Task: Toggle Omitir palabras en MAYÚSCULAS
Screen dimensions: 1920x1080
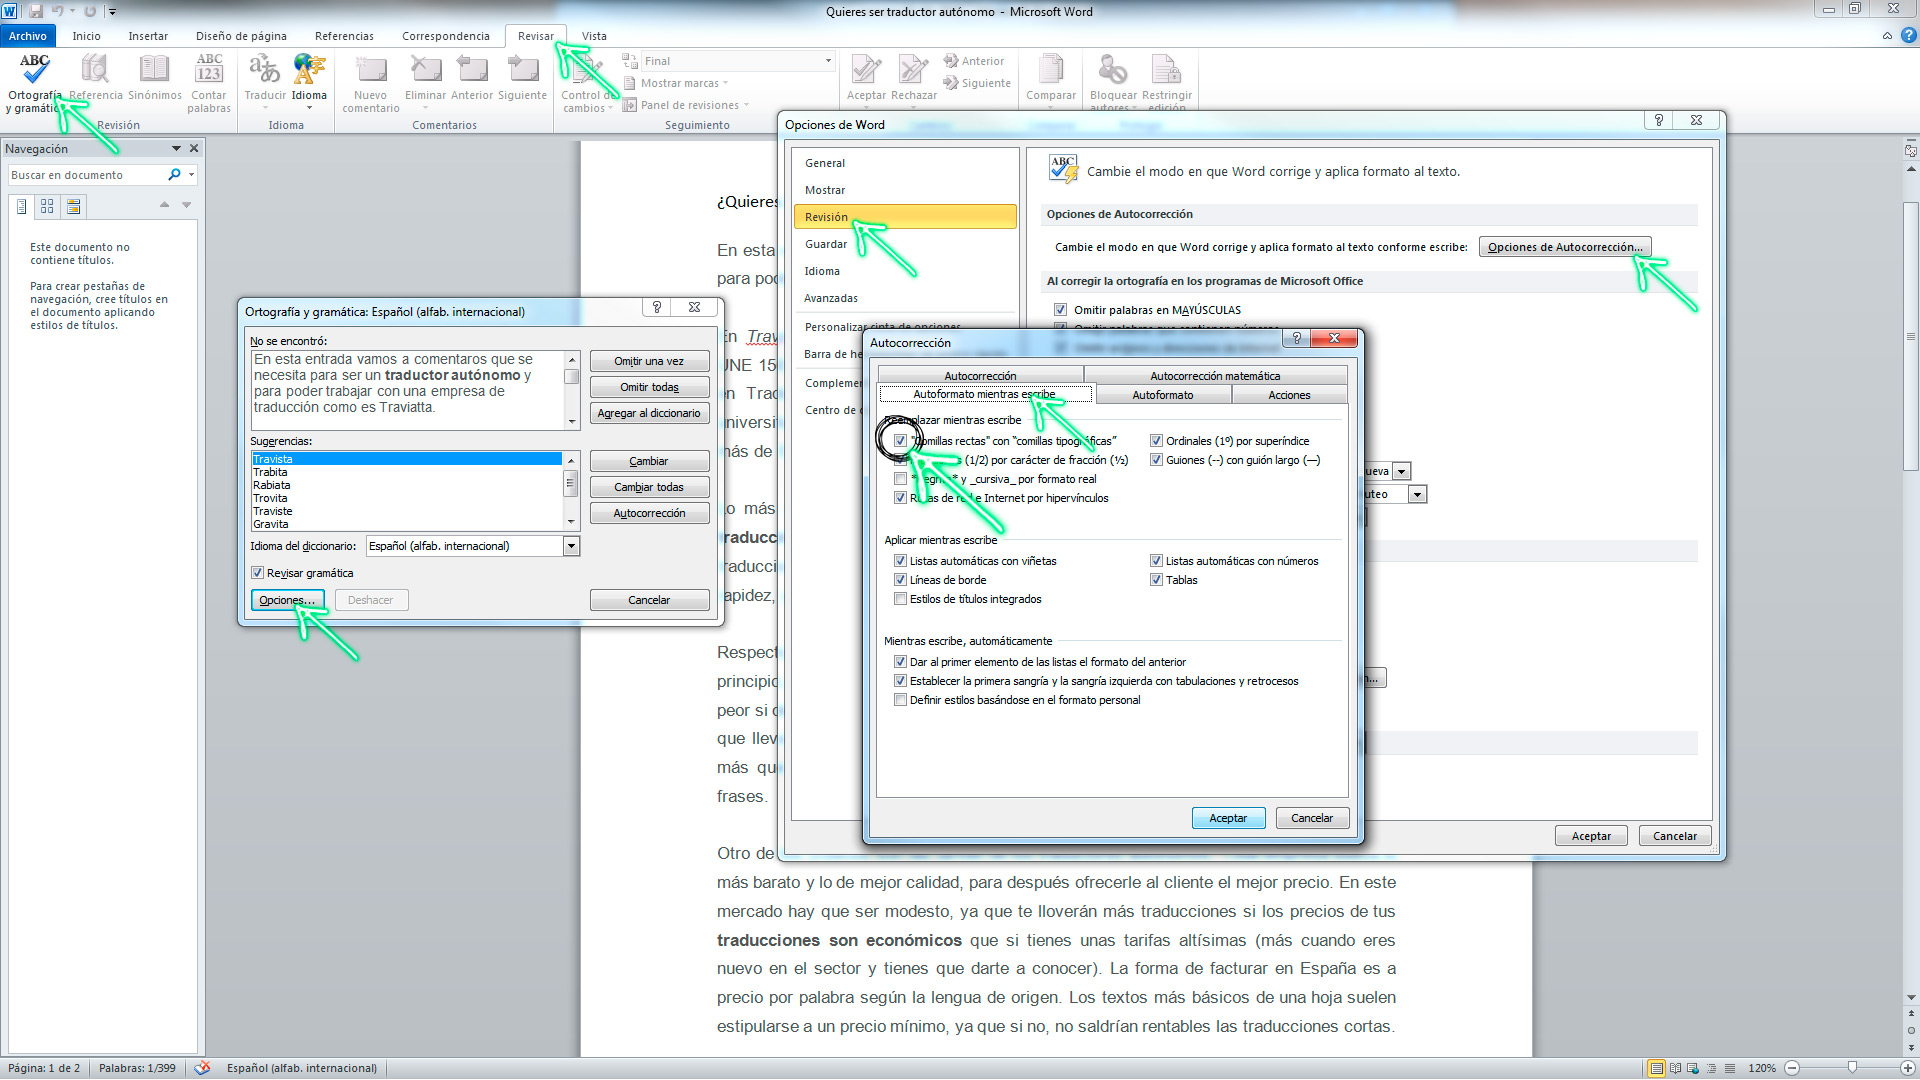Action: [x=1060, y=310]
